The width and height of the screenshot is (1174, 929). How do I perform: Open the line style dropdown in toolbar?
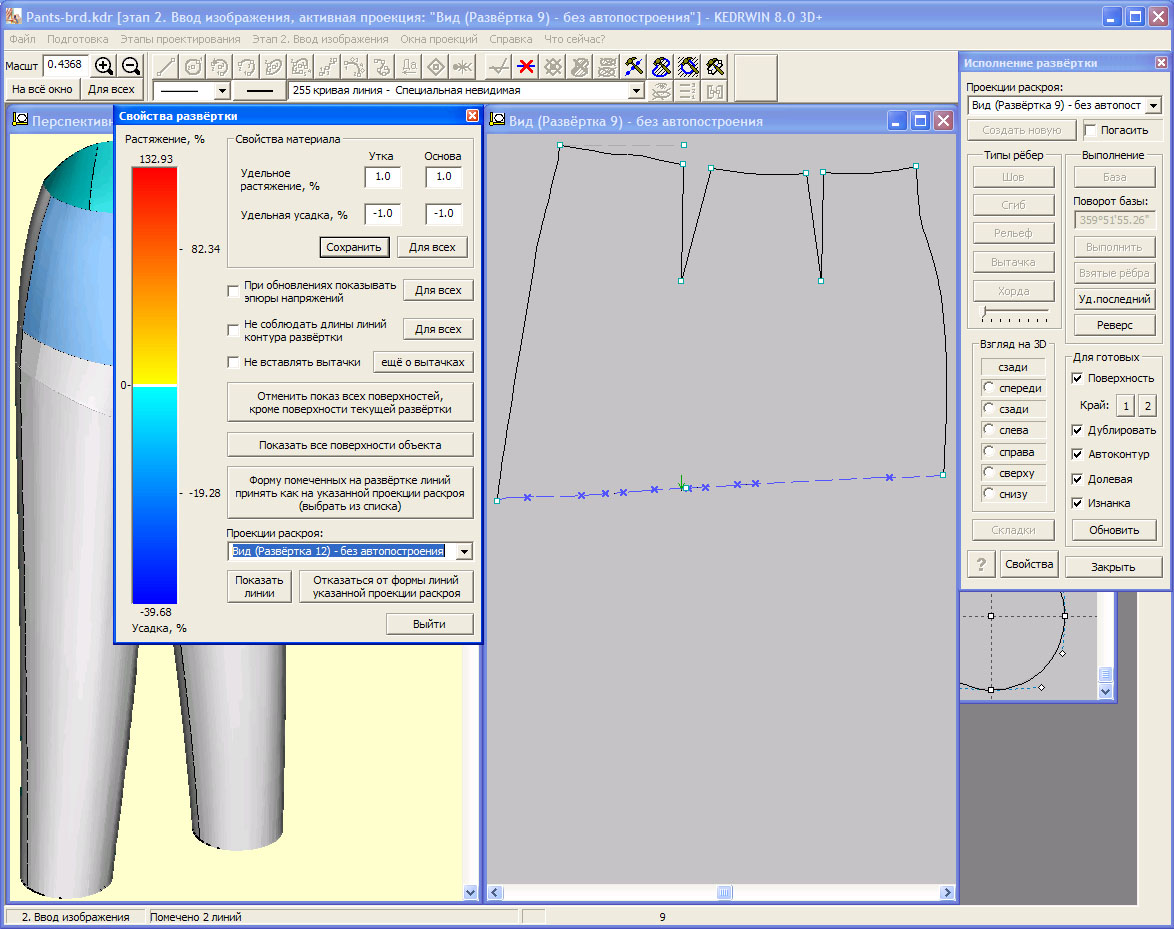[222, 91]
